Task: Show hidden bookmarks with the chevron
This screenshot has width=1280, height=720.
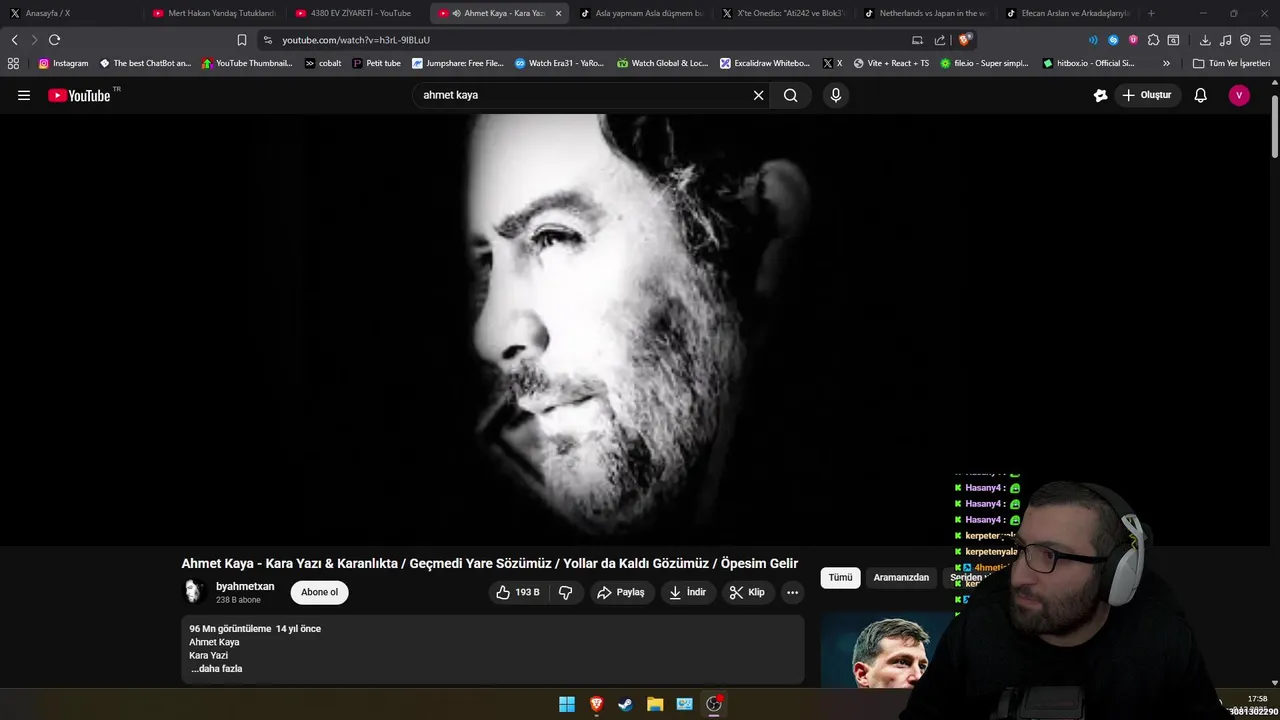Action: click(1166, 63)
